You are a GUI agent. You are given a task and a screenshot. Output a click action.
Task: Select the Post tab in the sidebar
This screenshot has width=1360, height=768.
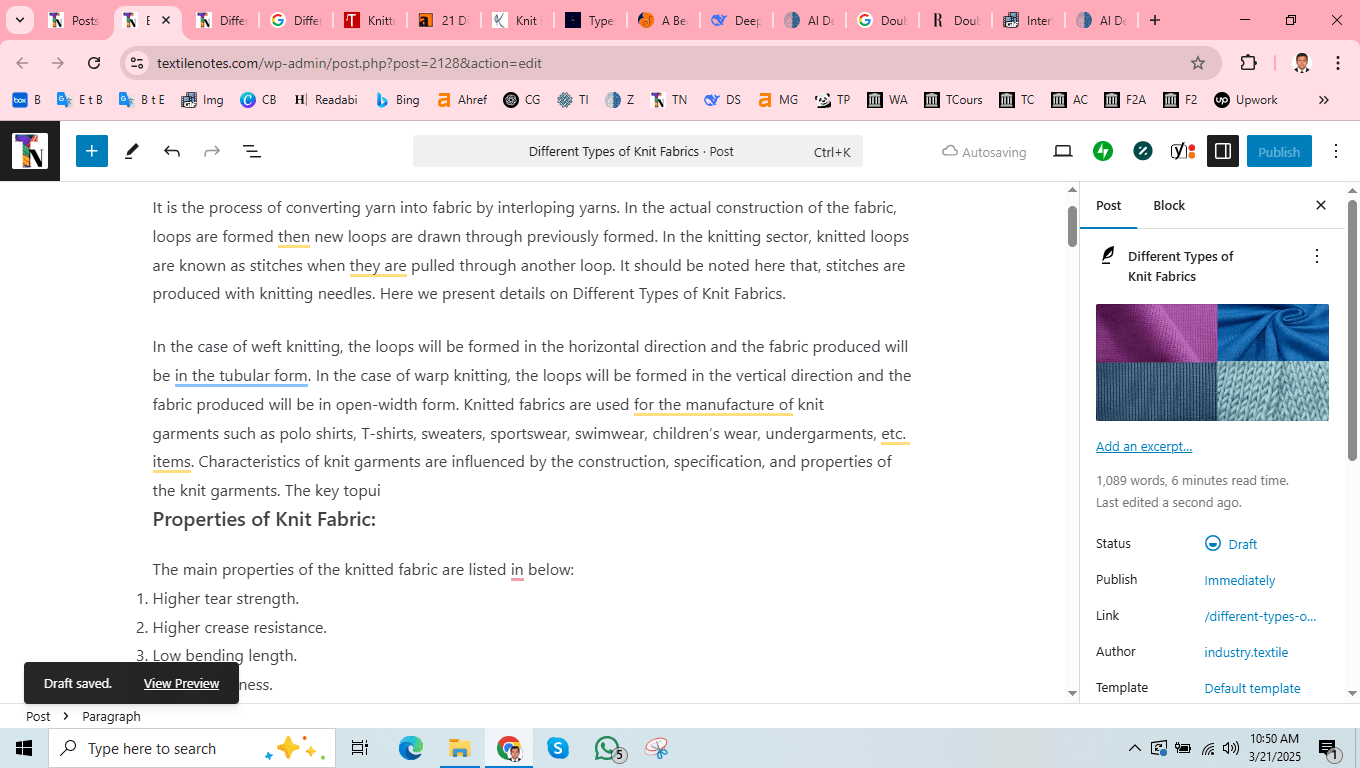tap(1108, 205)
